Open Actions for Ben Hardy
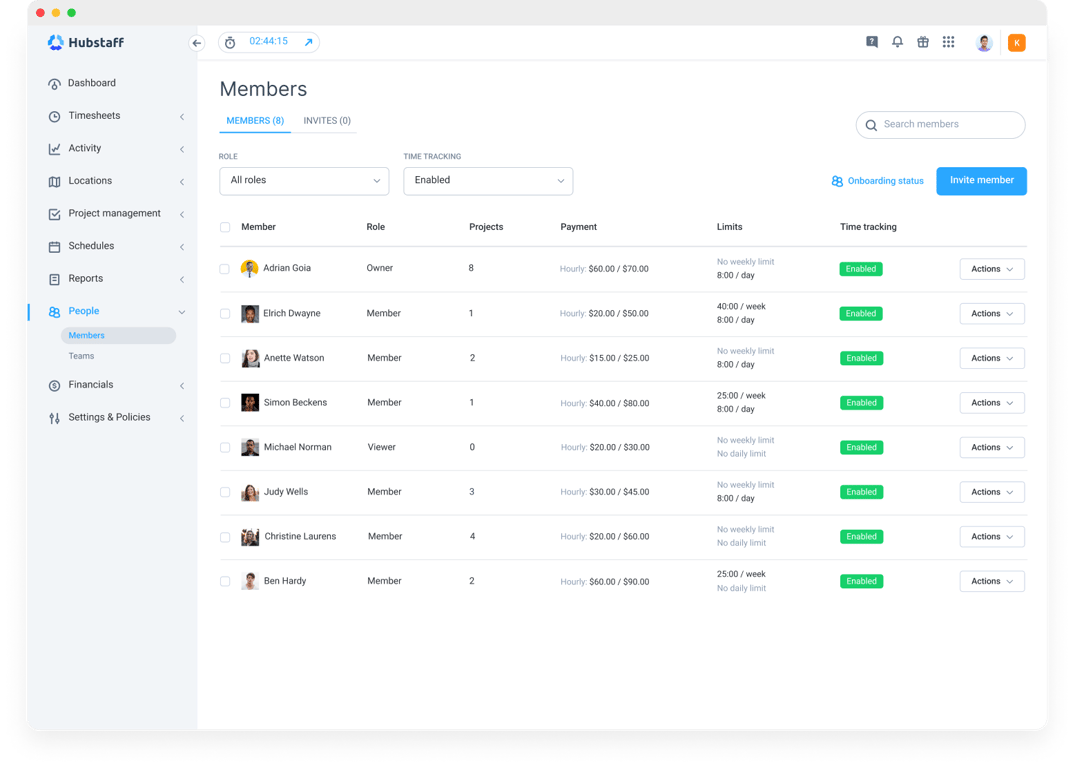 tap(991, 581)
